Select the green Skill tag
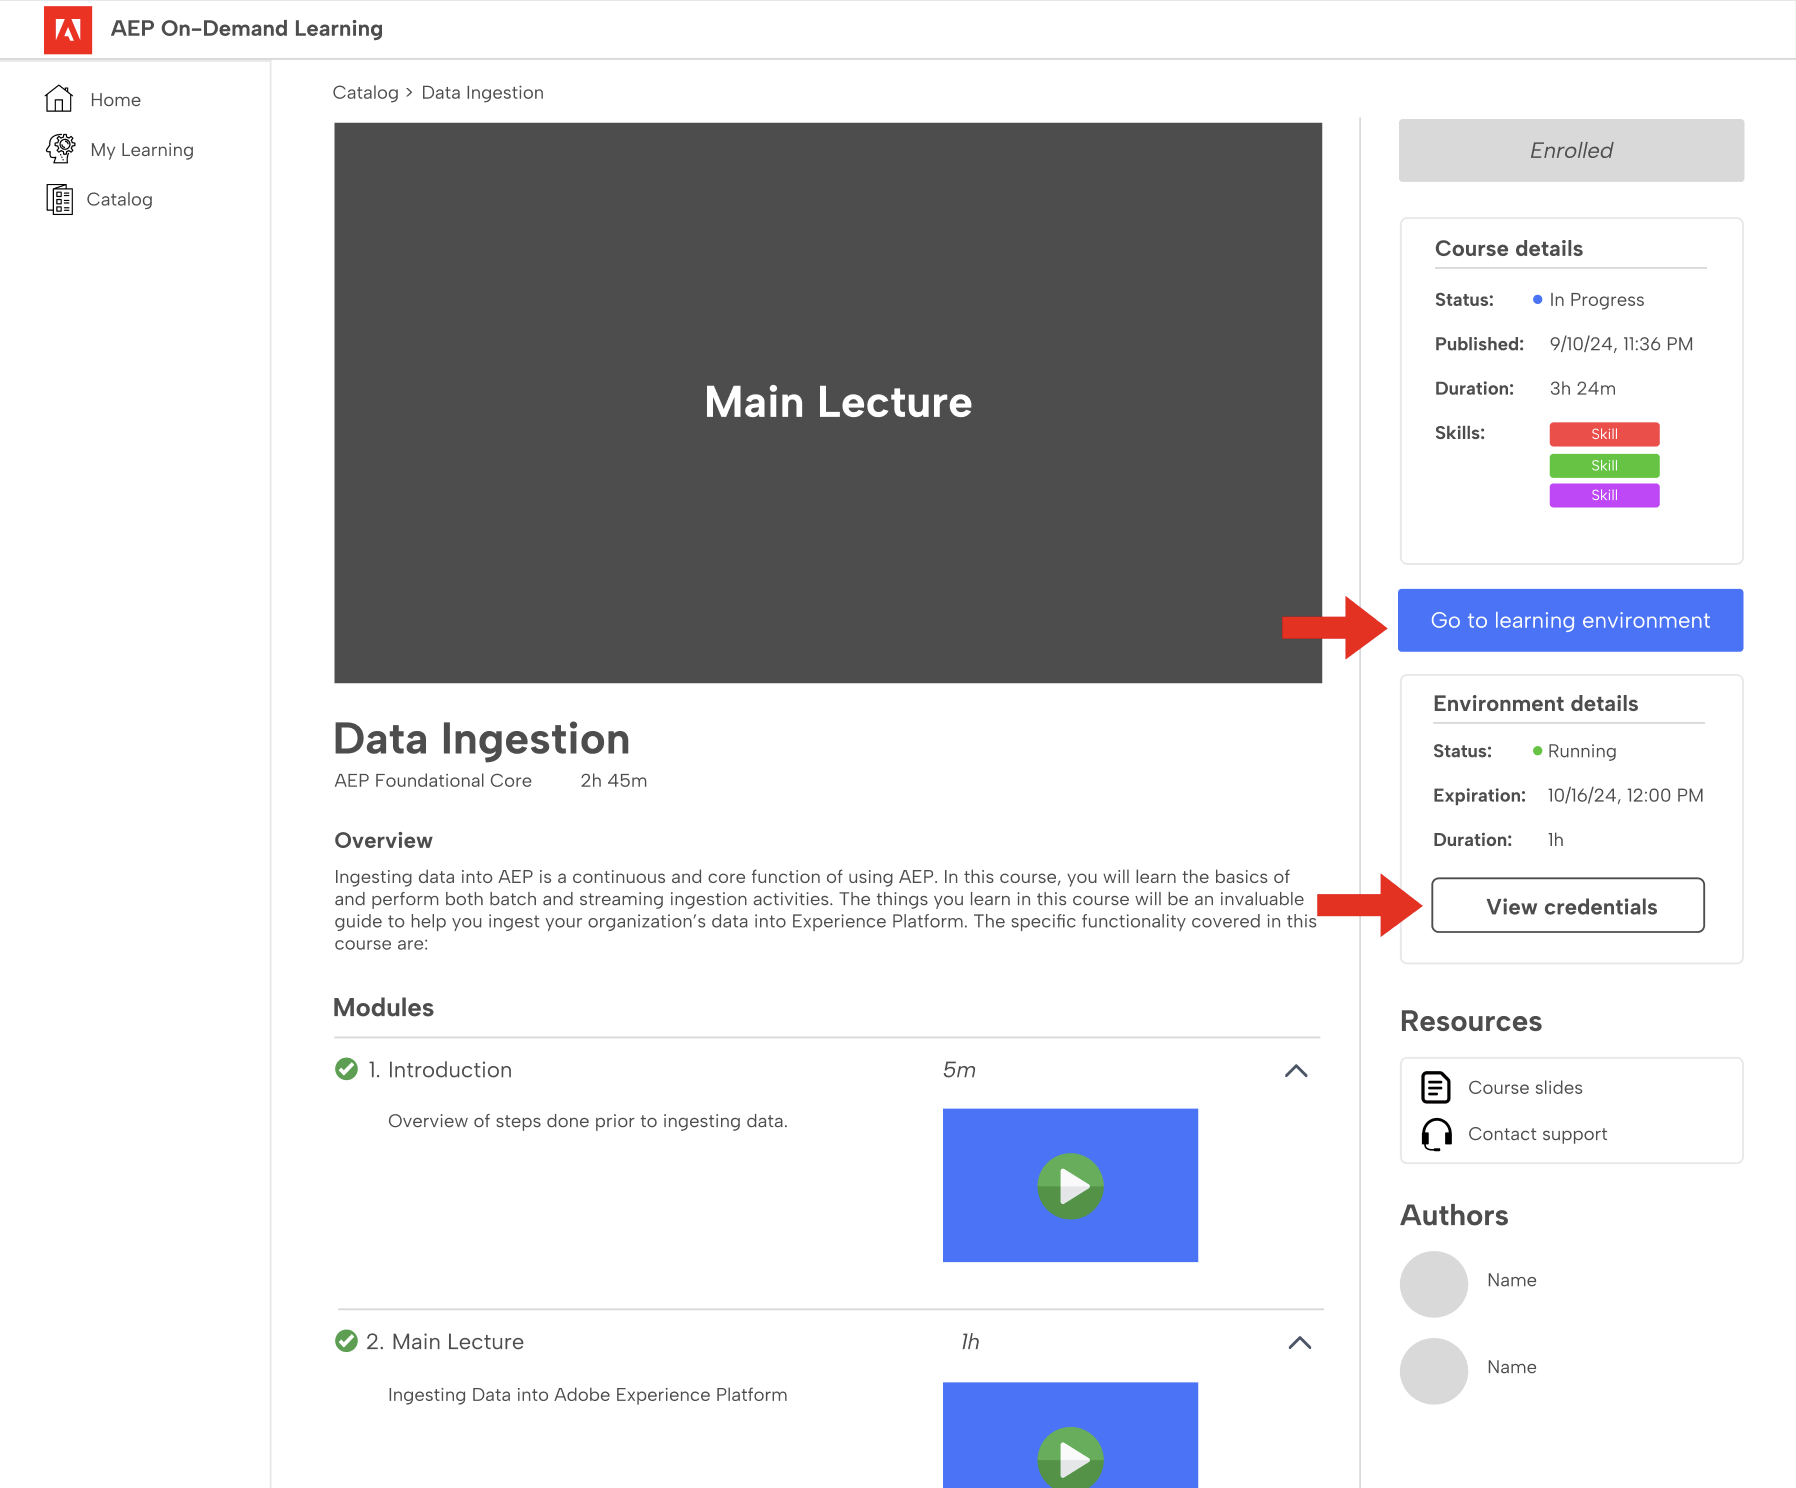1796x1488 pixels. coord(1604,465)
